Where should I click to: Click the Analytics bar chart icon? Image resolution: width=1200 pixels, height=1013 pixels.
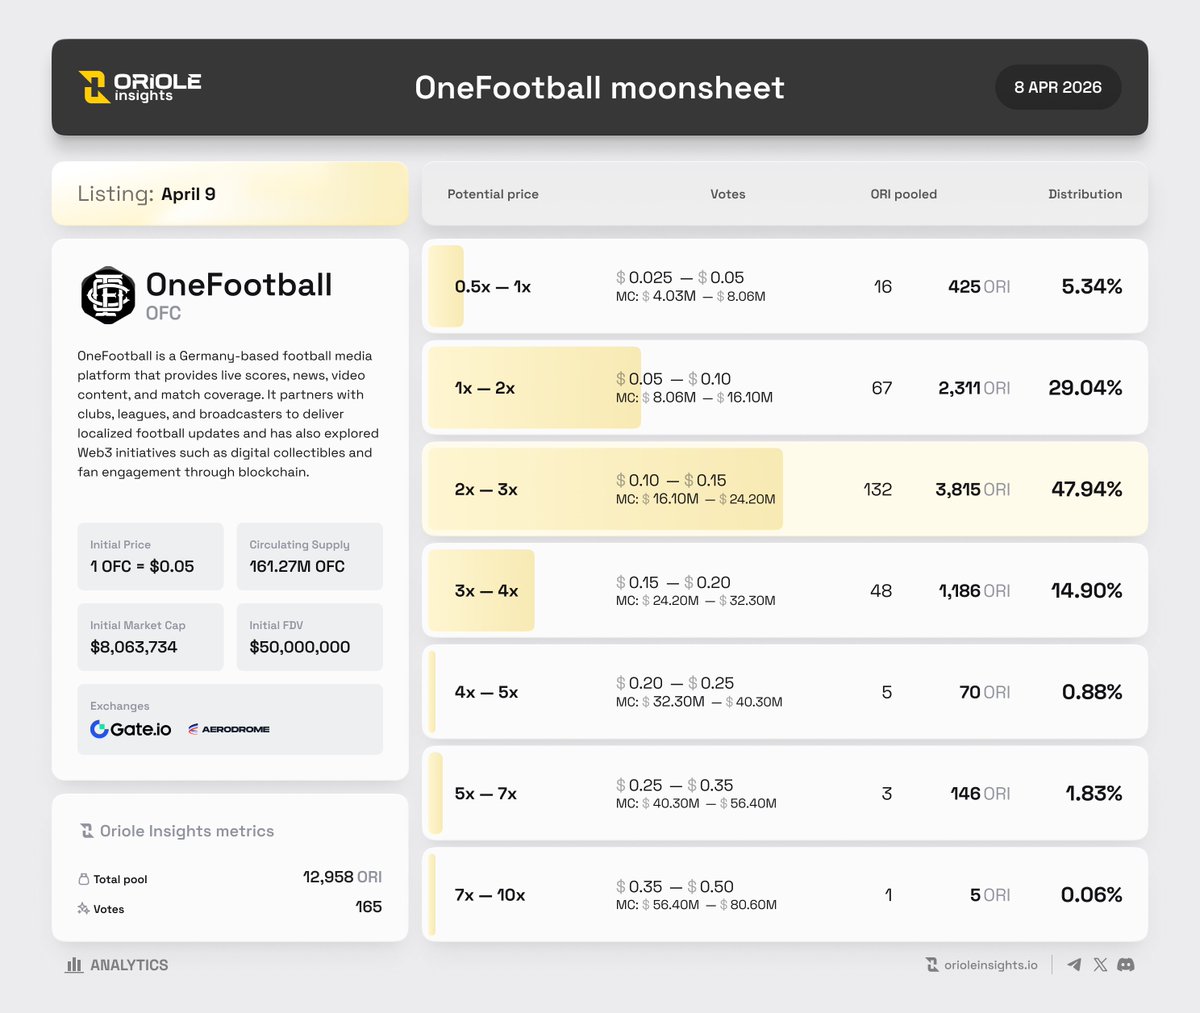pyautogui.click(x=74, y=965)
